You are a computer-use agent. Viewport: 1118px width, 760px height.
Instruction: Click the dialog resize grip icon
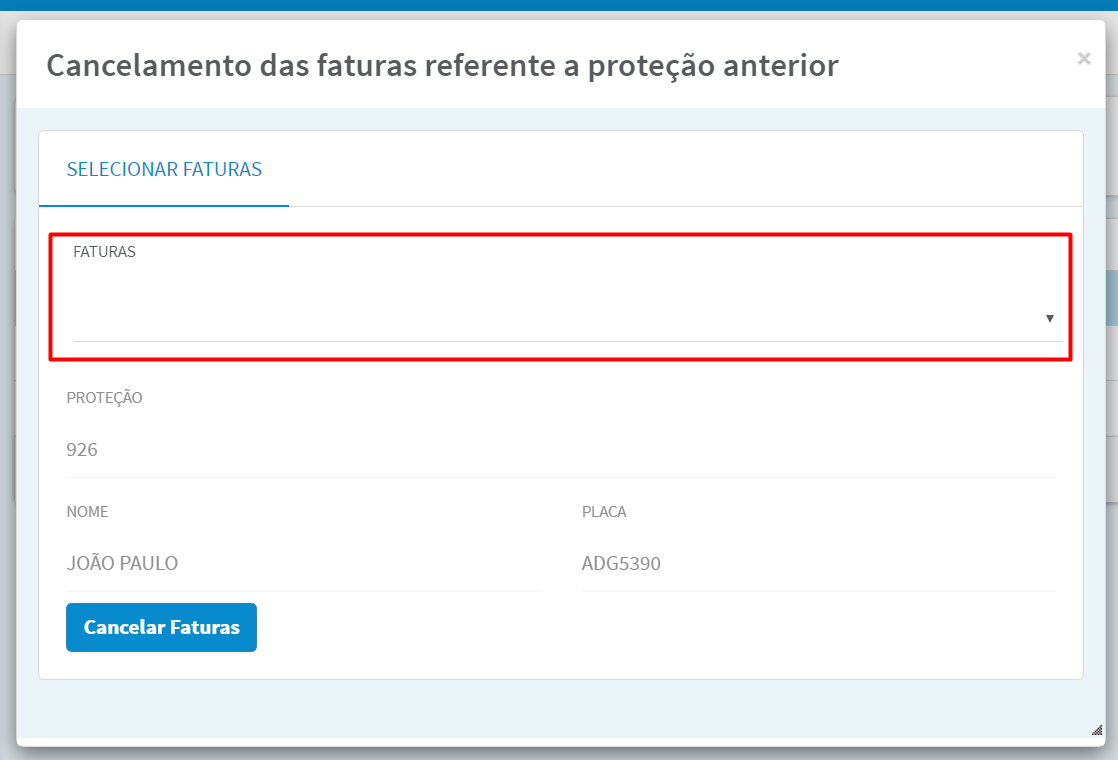click(1097, 729)
